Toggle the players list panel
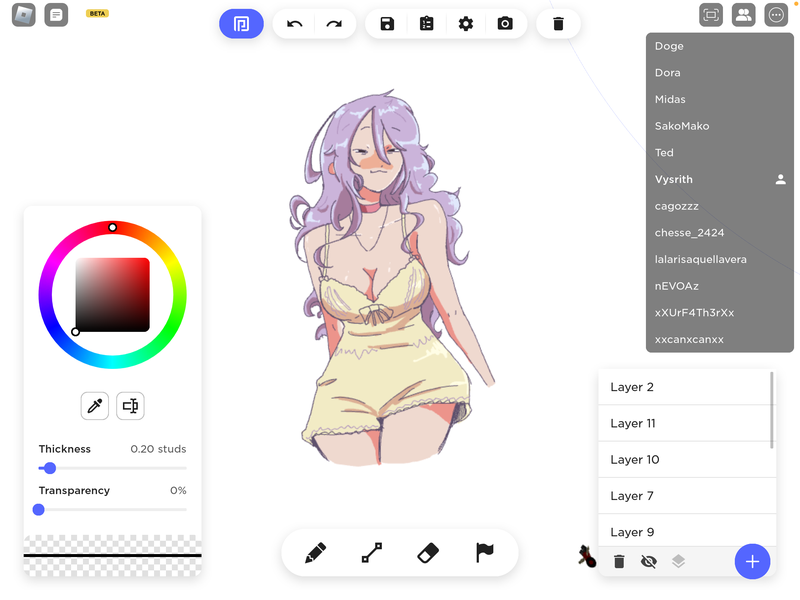 (x=743, y=15)
